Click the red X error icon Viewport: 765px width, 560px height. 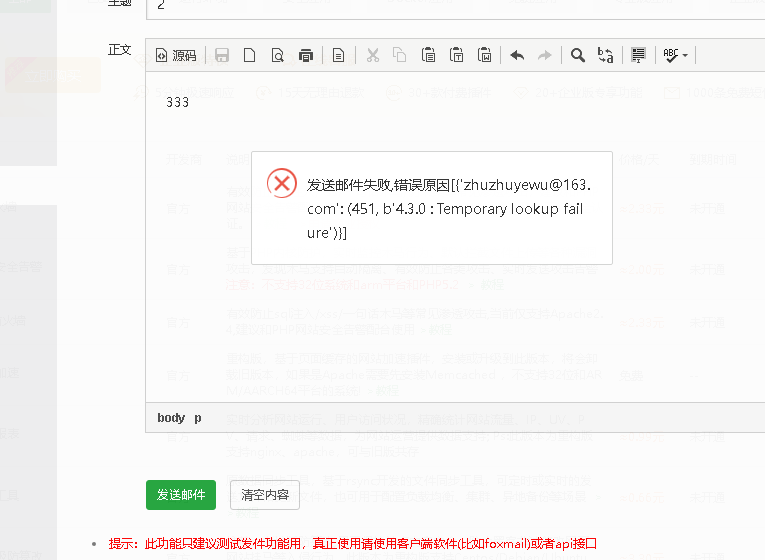(282, 183)
